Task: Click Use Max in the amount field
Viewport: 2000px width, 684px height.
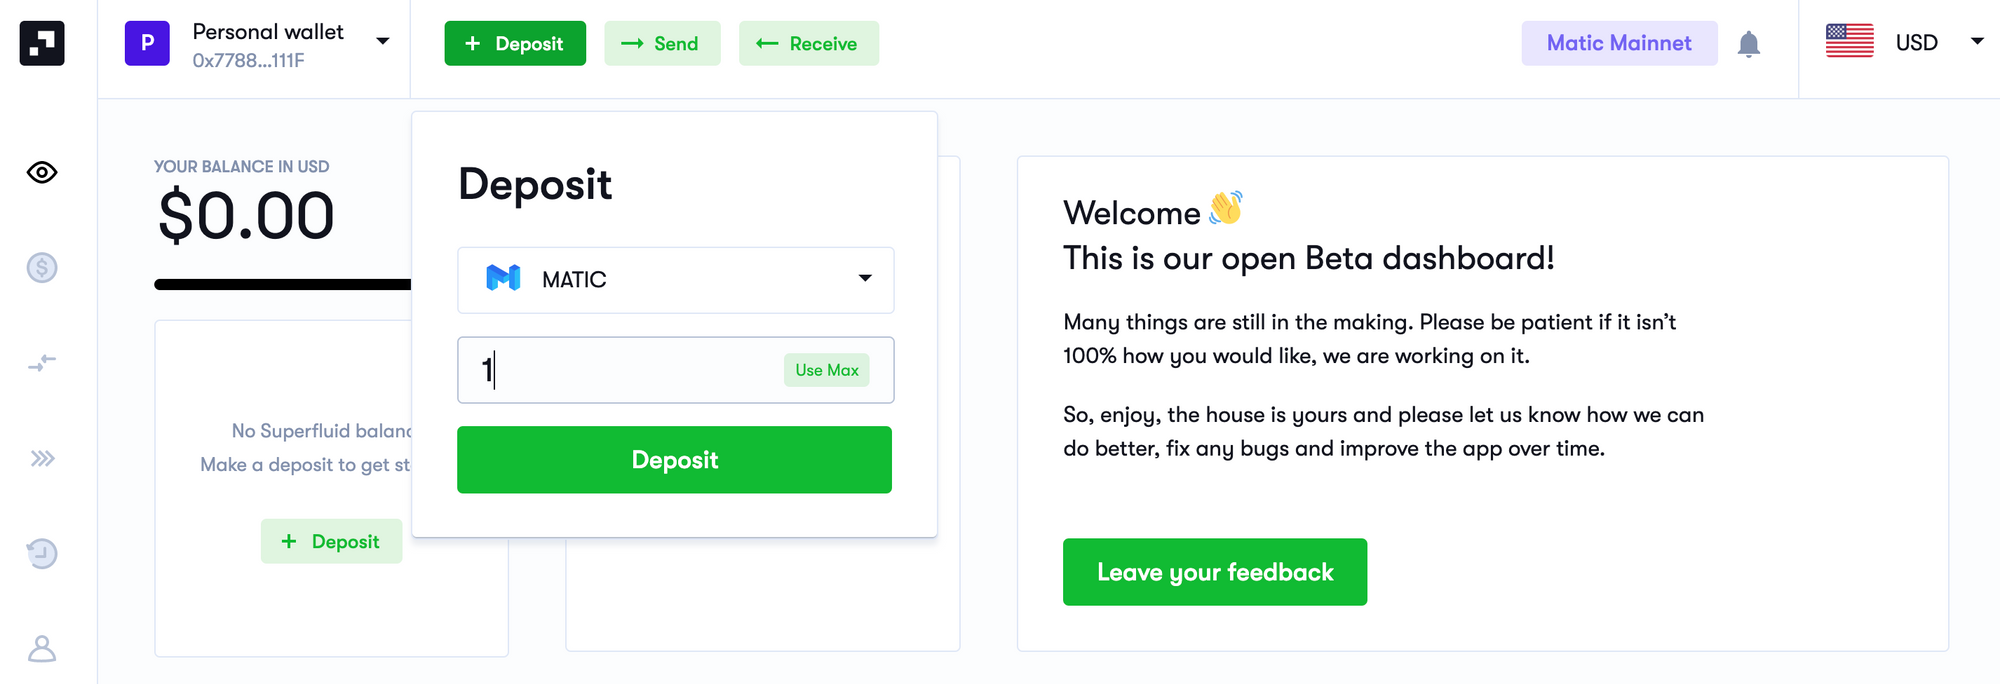Action: [826, 370]
